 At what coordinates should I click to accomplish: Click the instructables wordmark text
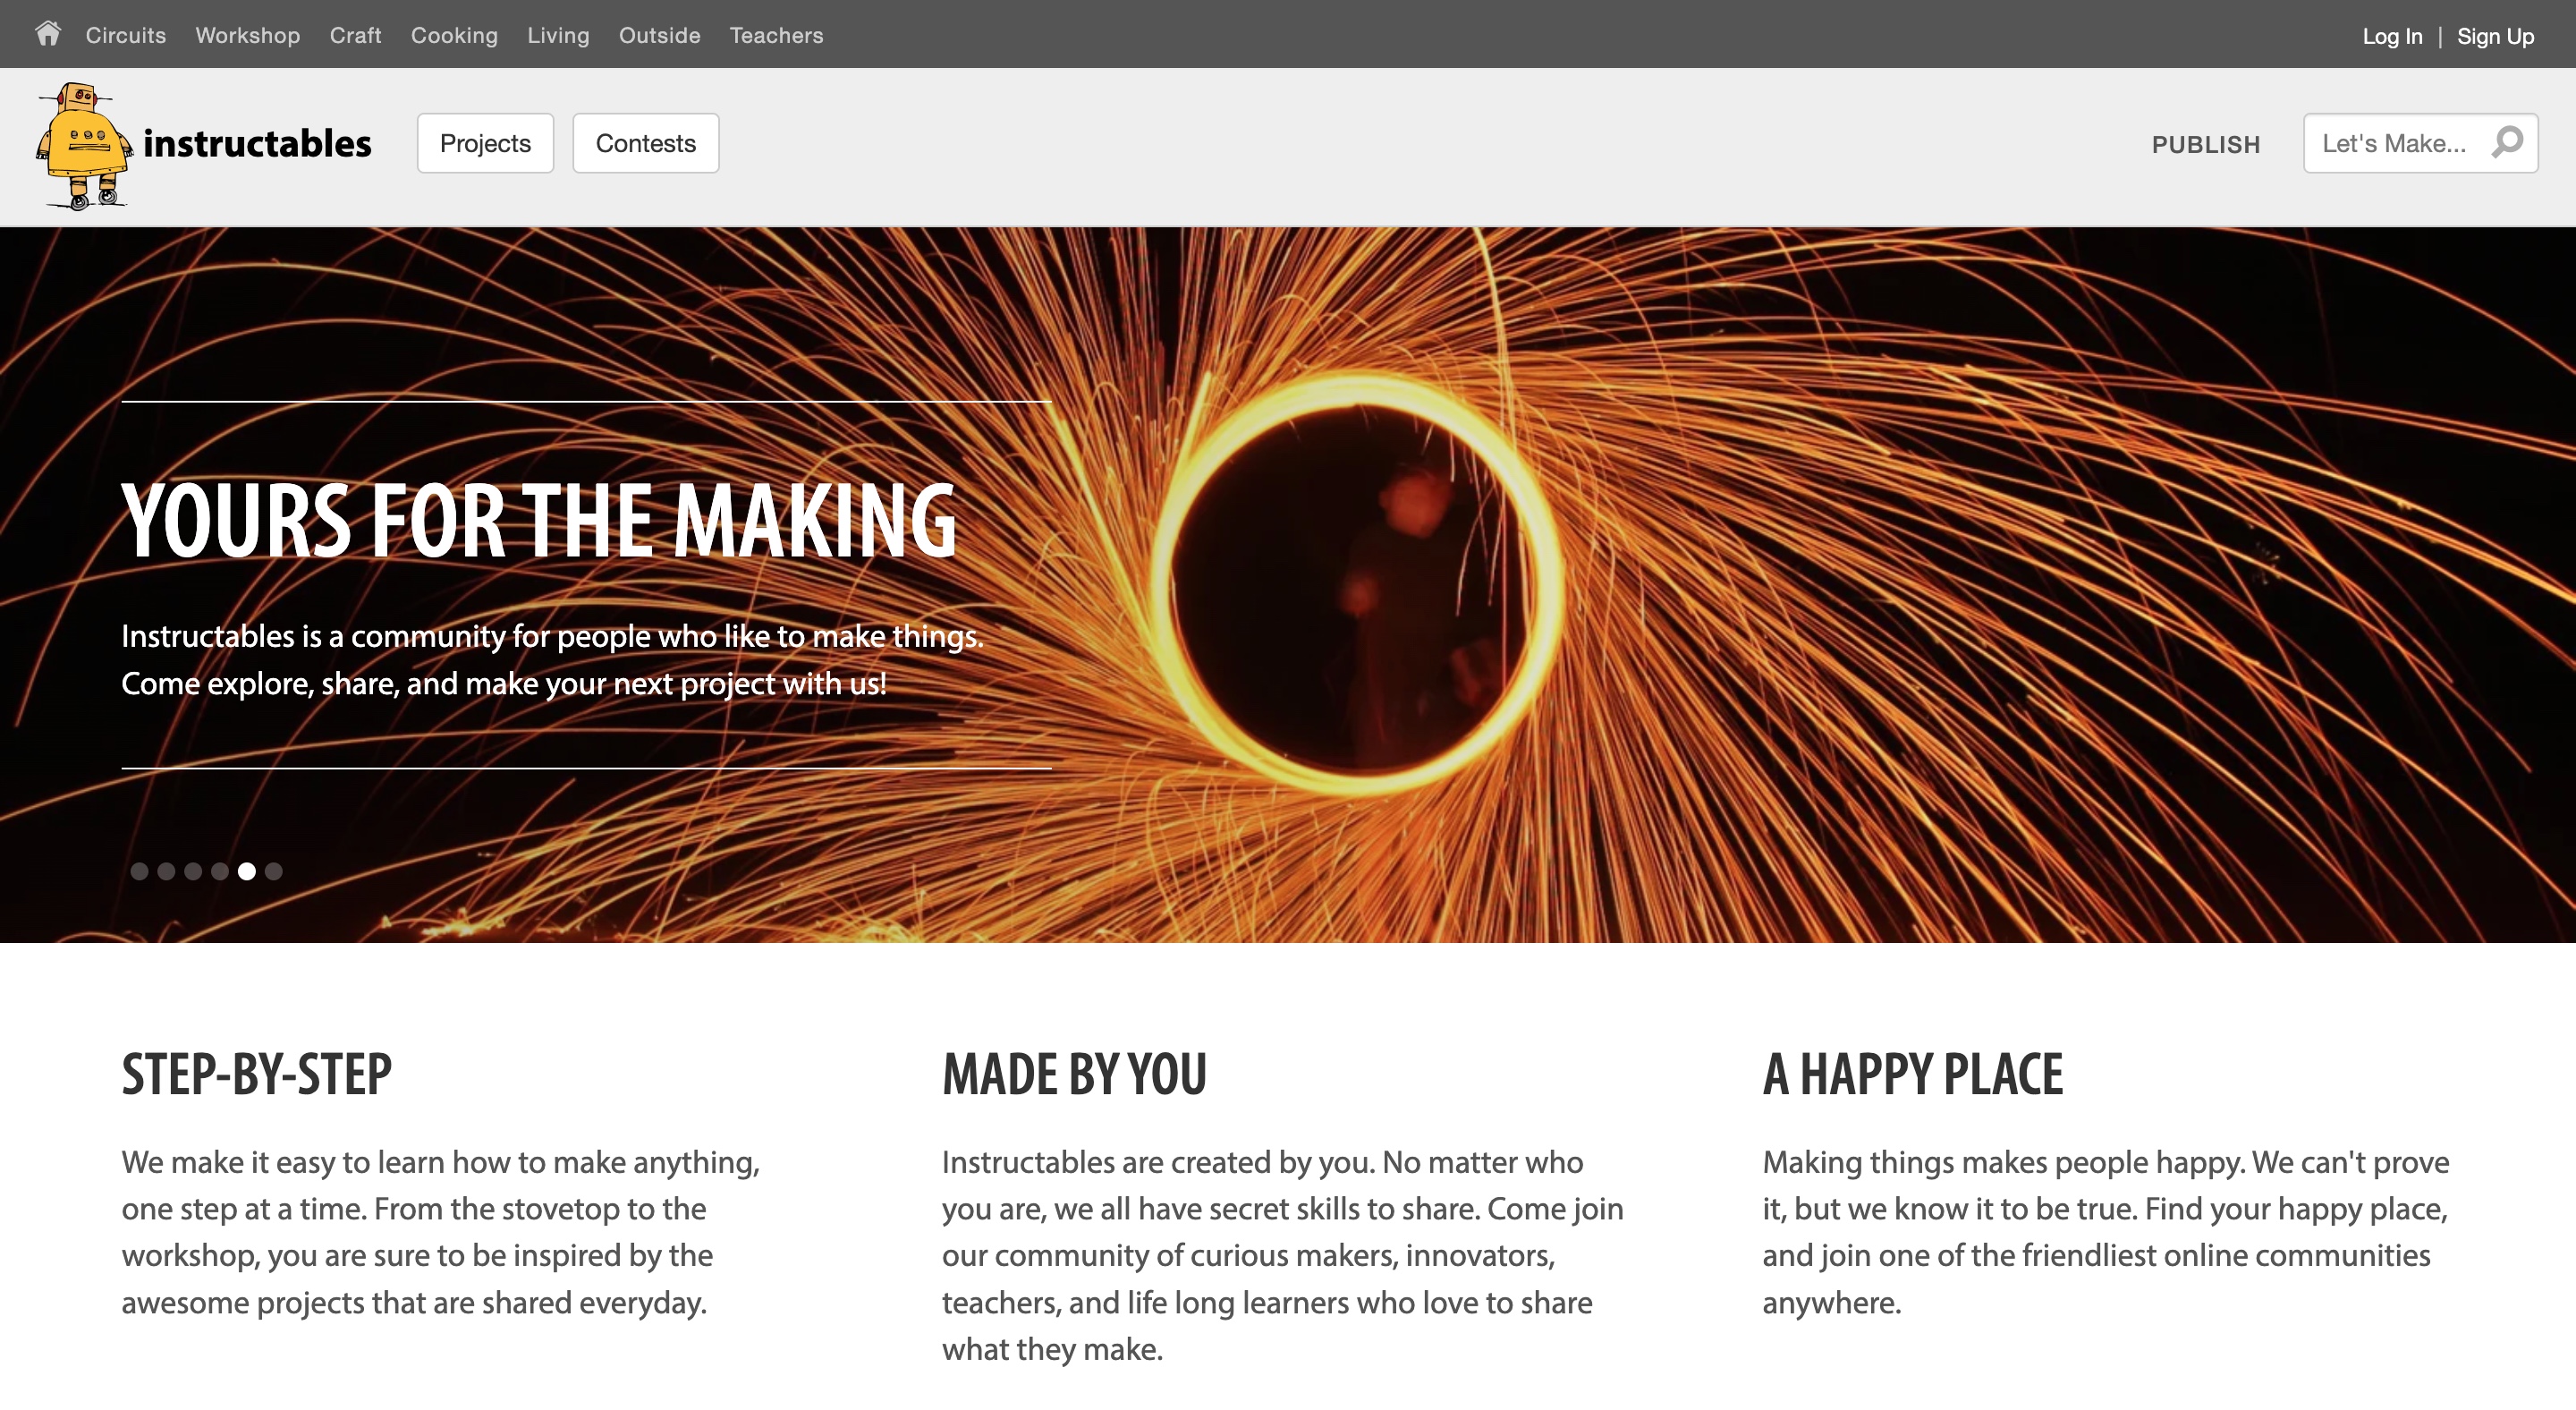(x=257, y=144)
